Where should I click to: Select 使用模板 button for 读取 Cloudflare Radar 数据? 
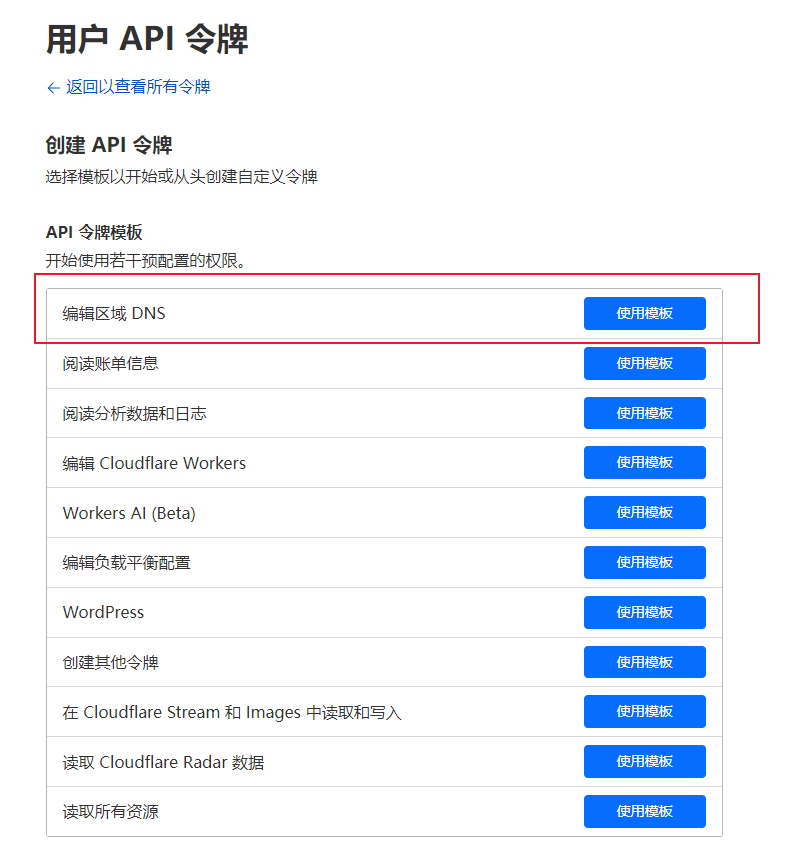pos(644,762)
